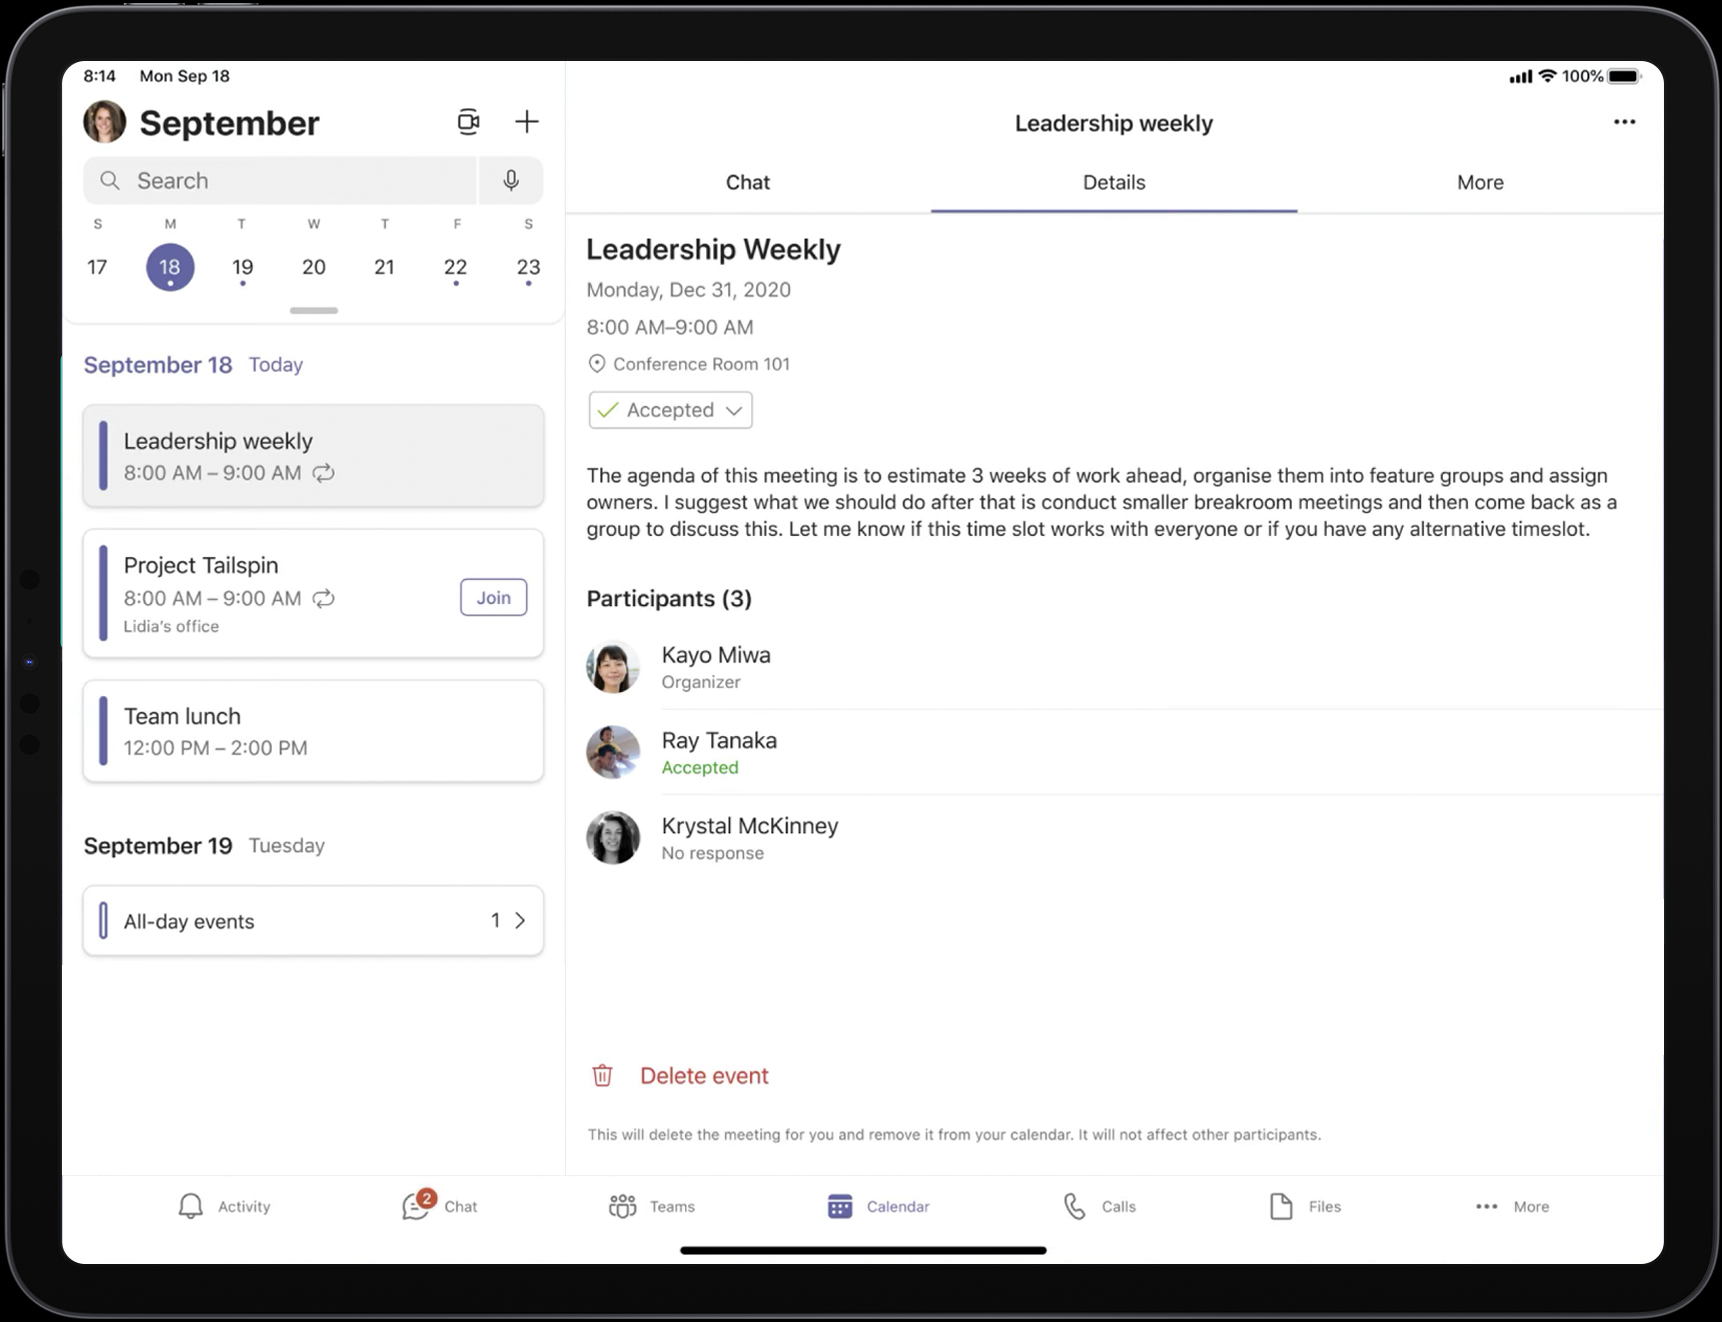1722x1322 pixels.
Task: Click the Delete event link
Action: [704, 1076]
